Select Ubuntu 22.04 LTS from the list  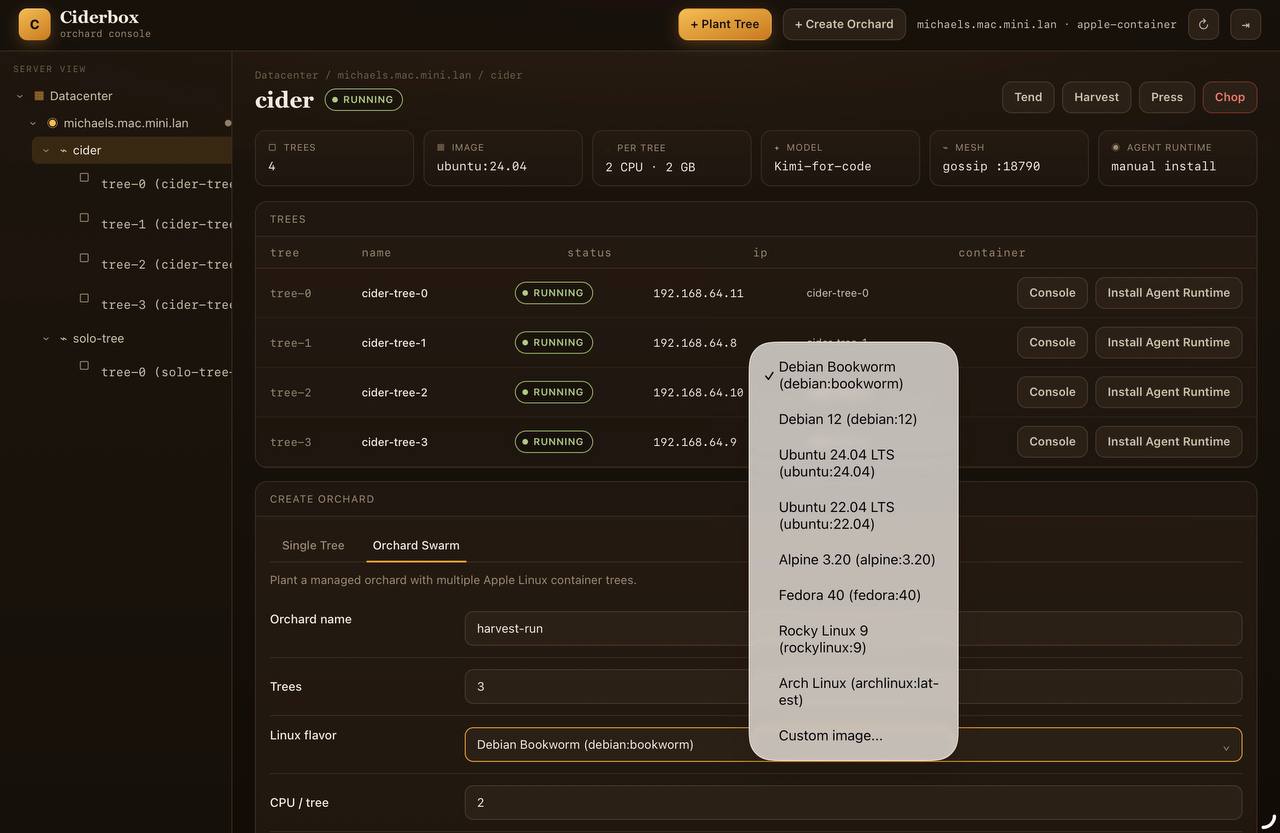853,516
